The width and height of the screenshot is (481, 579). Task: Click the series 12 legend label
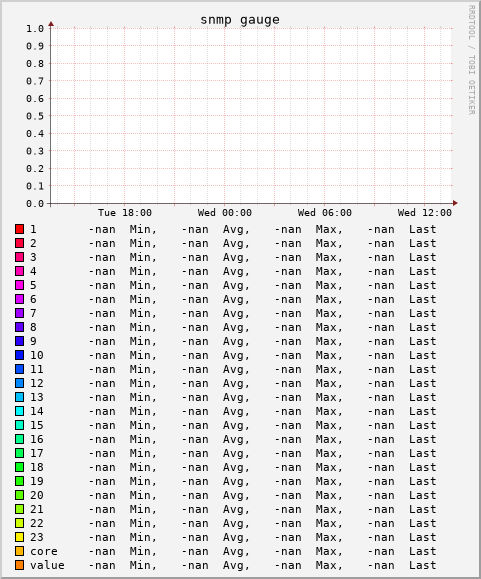point(37,383)
